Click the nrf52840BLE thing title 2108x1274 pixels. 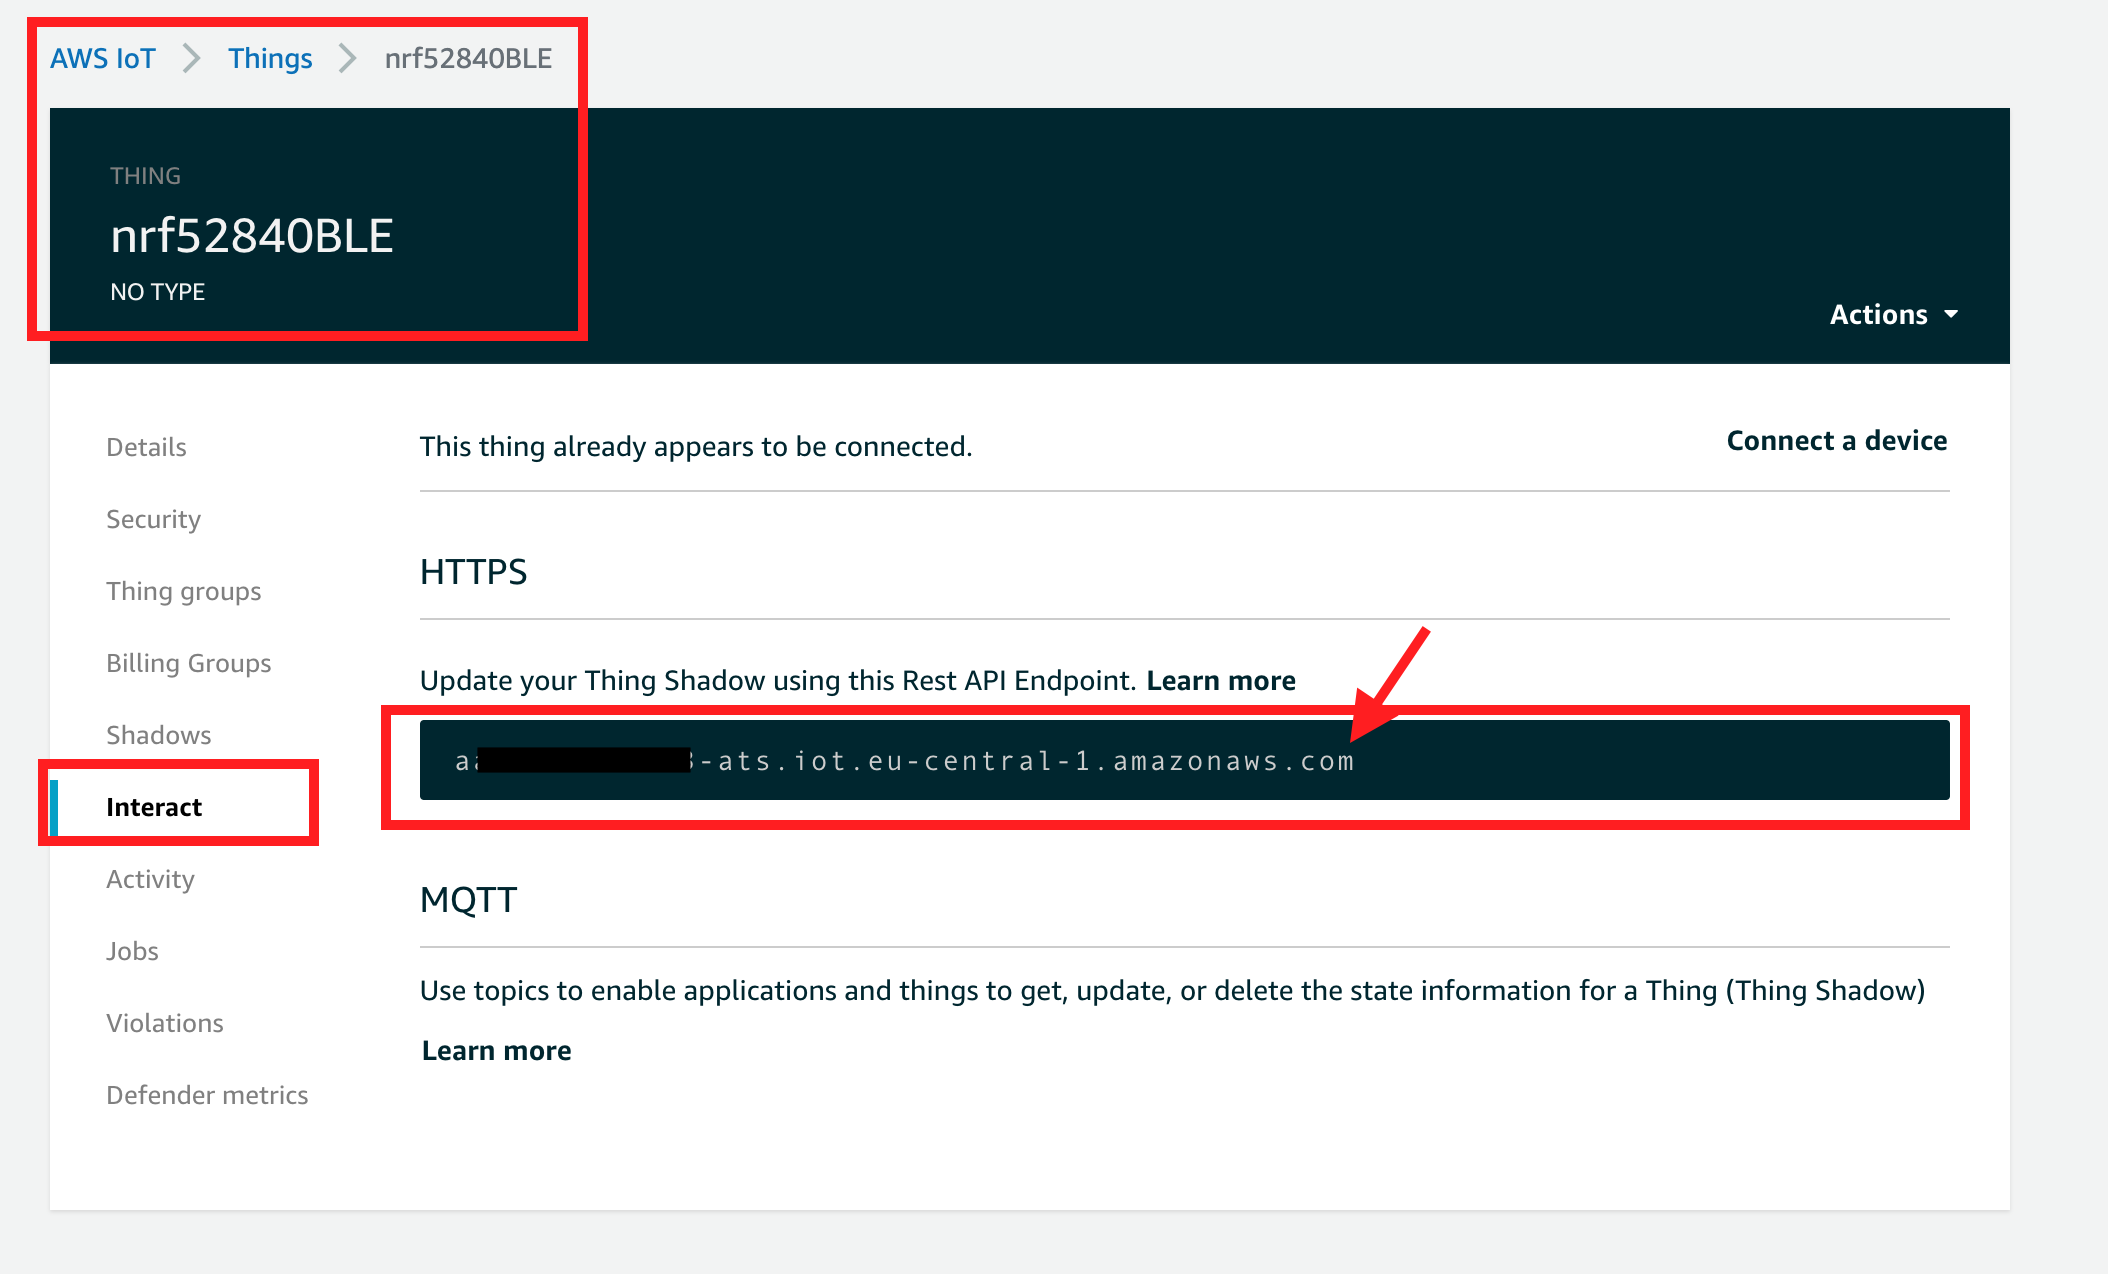click(251, 235)
